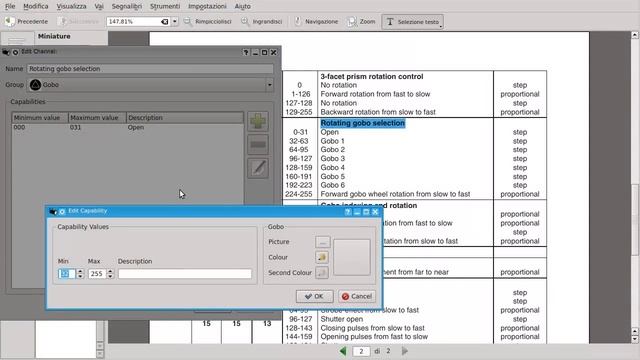Open the Vai menu
Viewport: 640px width, 360px height.
pos(99,6)
